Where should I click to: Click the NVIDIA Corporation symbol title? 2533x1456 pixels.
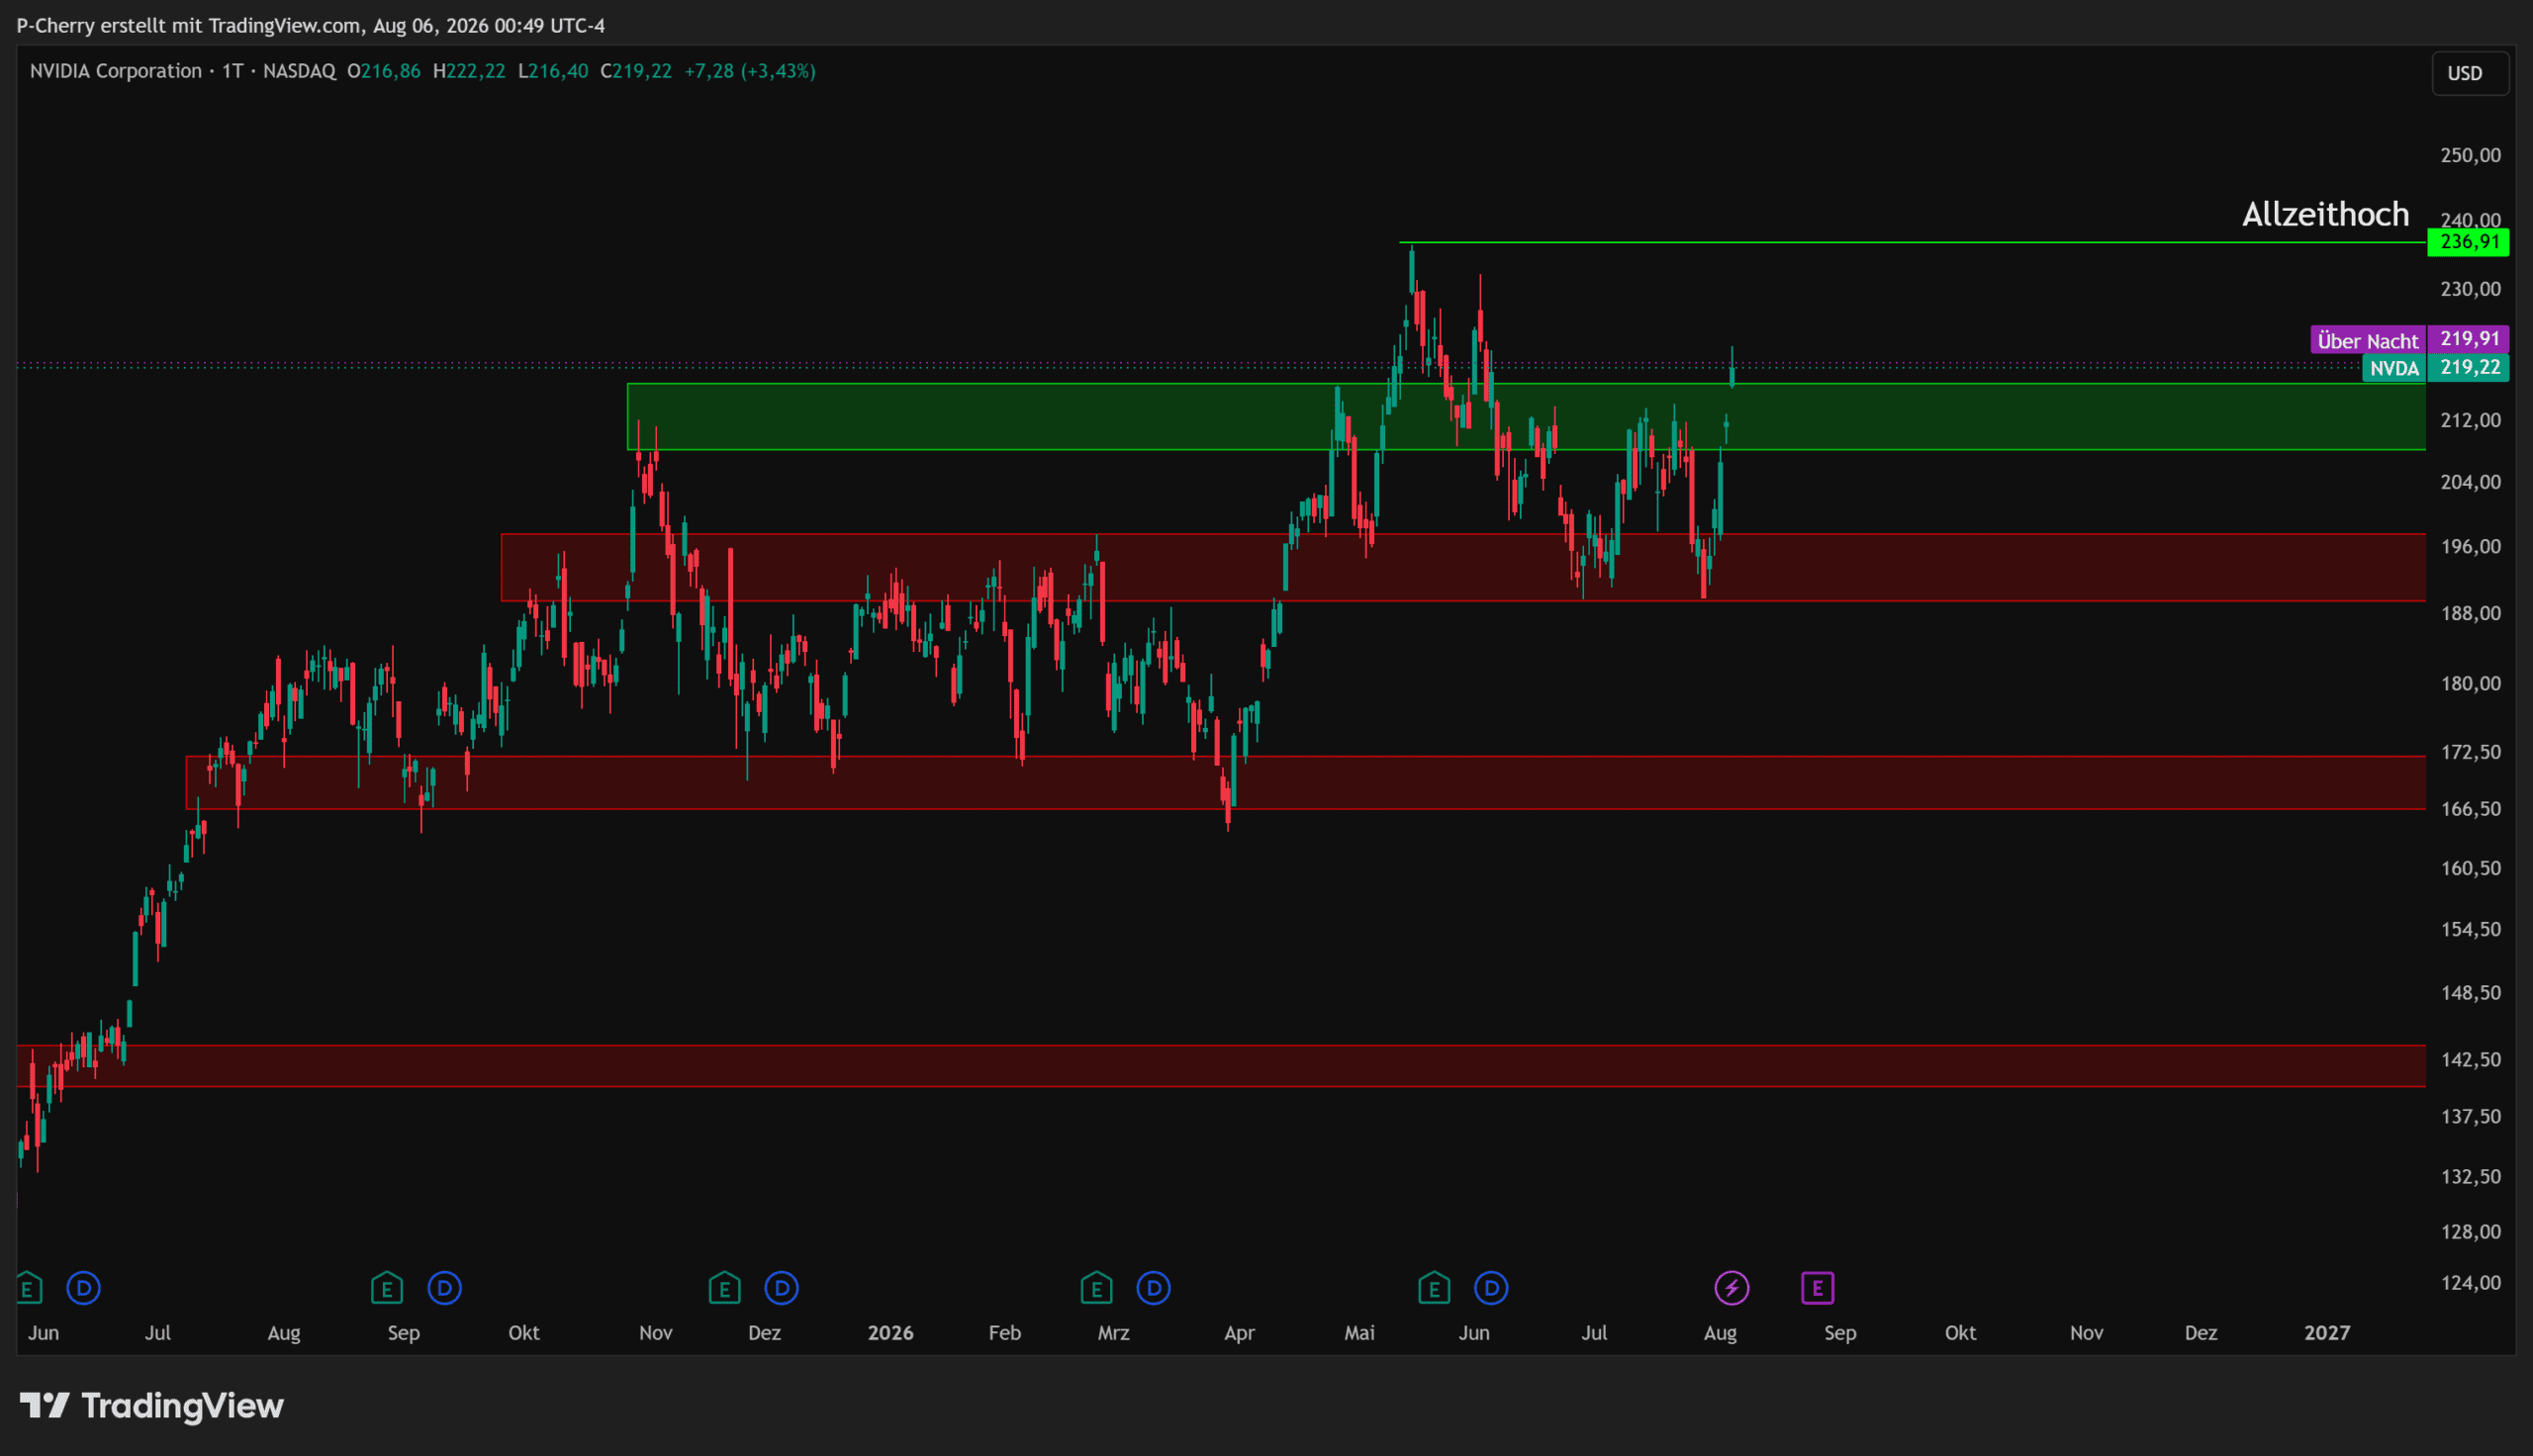pos(116,71)
